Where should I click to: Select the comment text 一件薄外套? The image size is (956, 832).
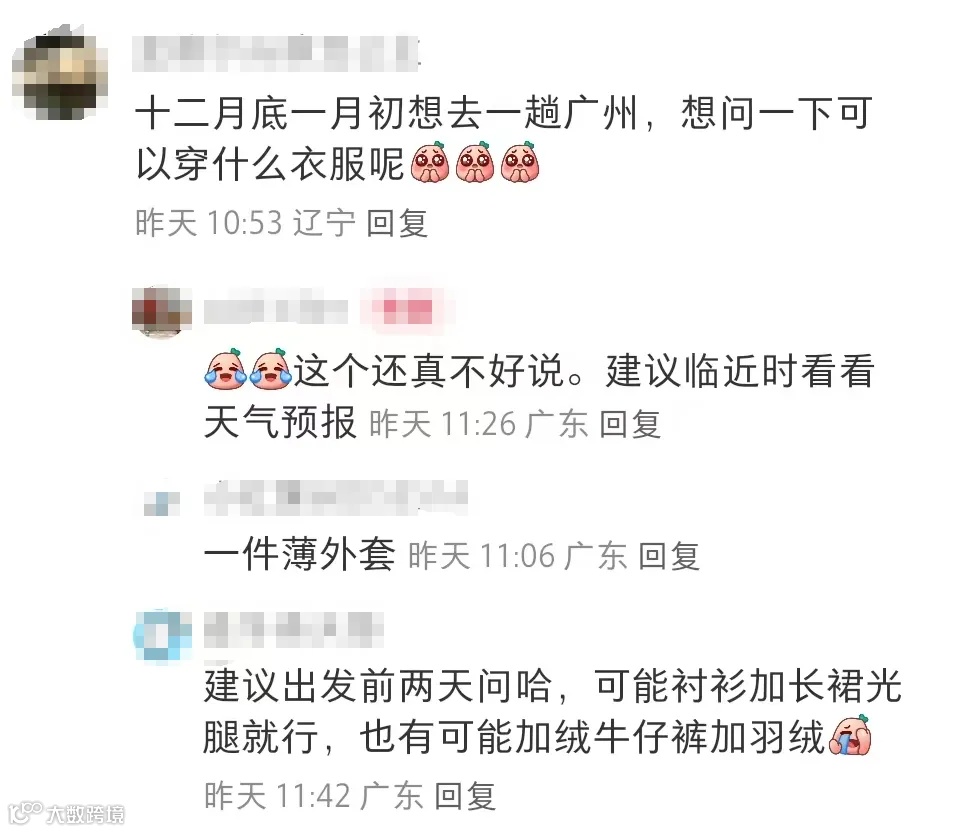(x=299, y=555)
